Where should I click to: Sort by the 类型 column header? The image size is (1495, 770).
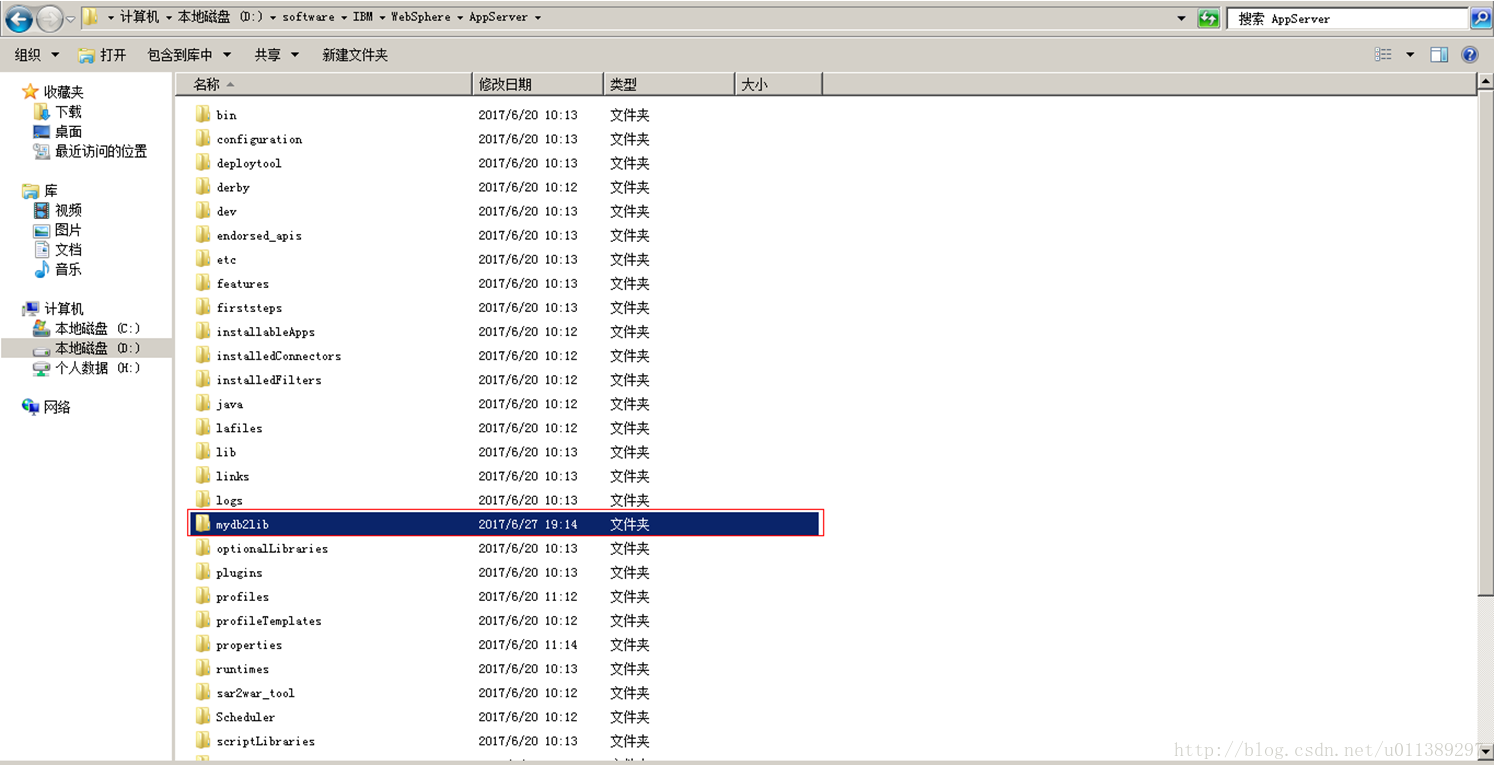pos(669,85)
